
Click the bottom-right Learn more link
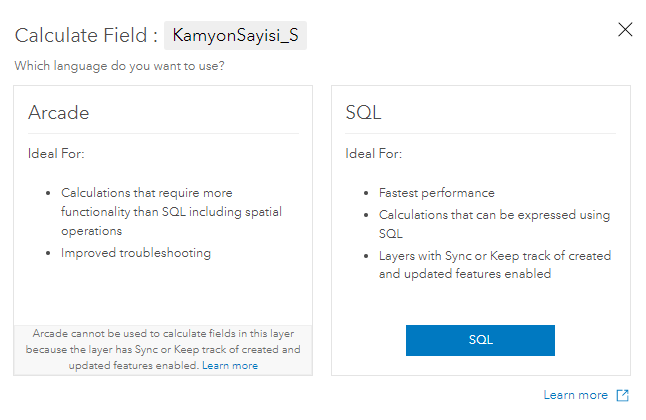(575, 395)
